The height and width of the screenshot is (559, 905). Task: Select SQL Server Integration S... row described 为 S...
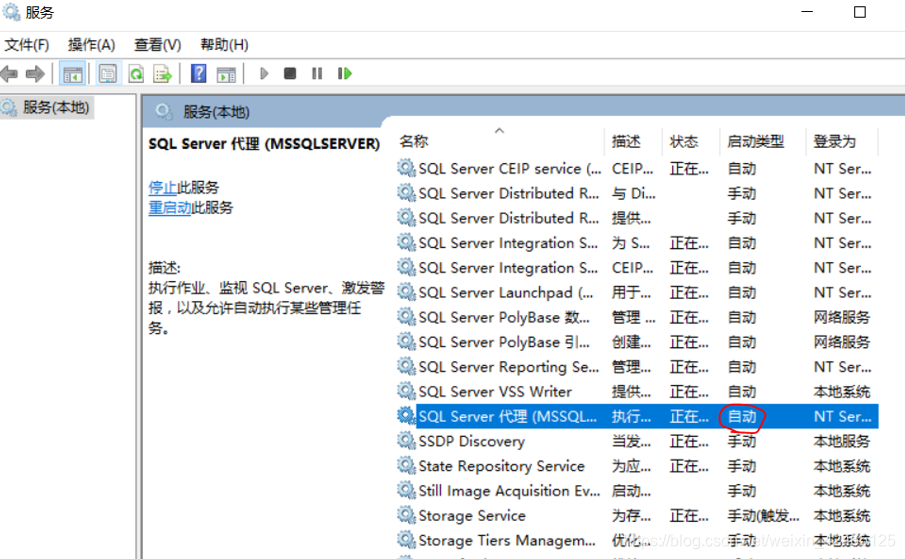tap(637, 243)
